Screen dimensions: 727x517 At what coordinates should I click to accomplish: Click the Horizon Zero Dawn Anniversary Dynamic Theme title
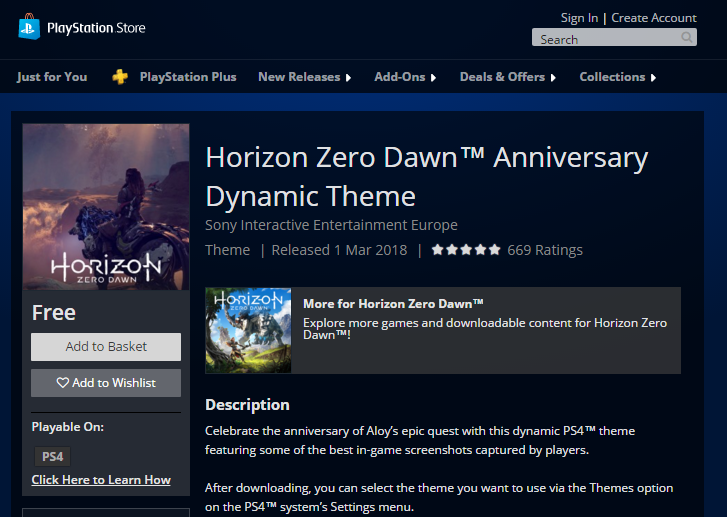pos(427,177)
